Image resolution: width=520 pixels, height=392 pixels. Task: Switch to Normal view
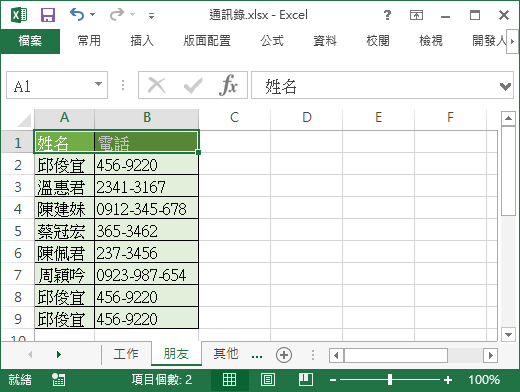pyautogui.click(x=229, y=379)
